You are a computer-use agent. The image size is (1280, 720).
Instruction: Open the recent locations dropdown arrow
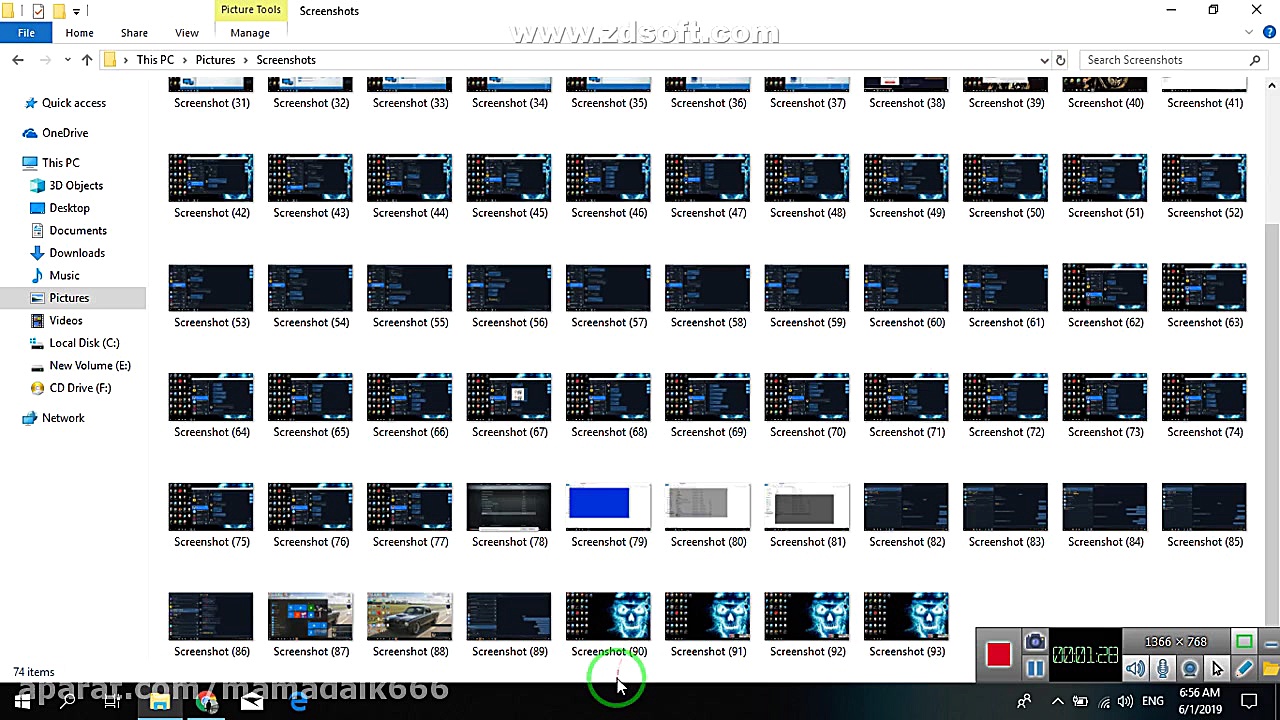68,60
